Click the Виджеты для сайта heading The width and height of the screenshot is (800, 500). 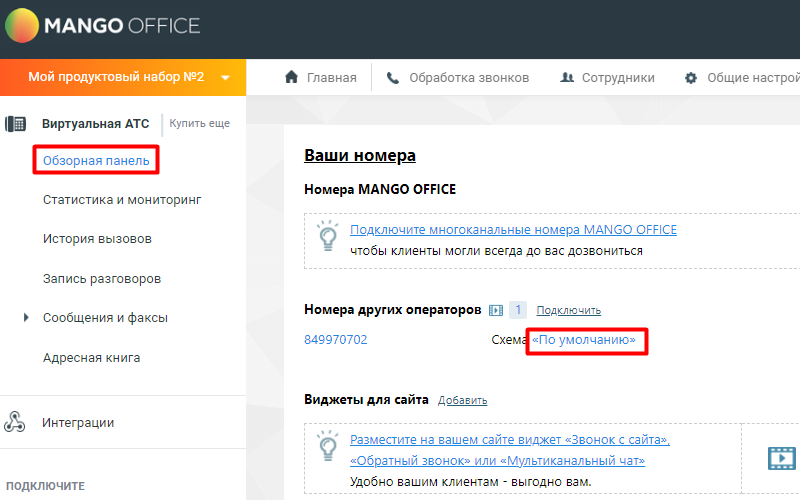point(366,399)
